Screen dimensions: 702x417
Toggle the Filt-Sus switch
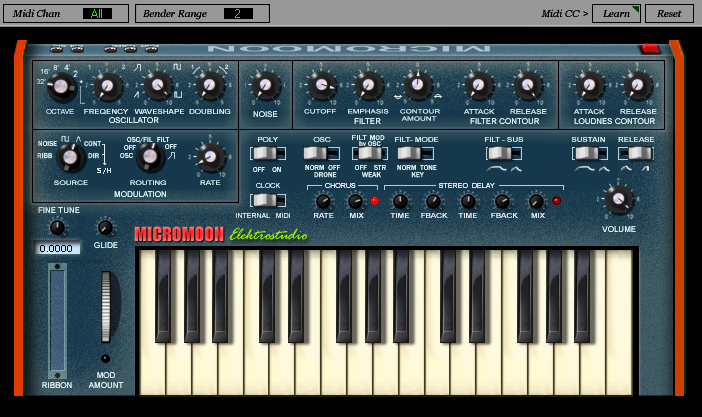click(x=504, y=154)
